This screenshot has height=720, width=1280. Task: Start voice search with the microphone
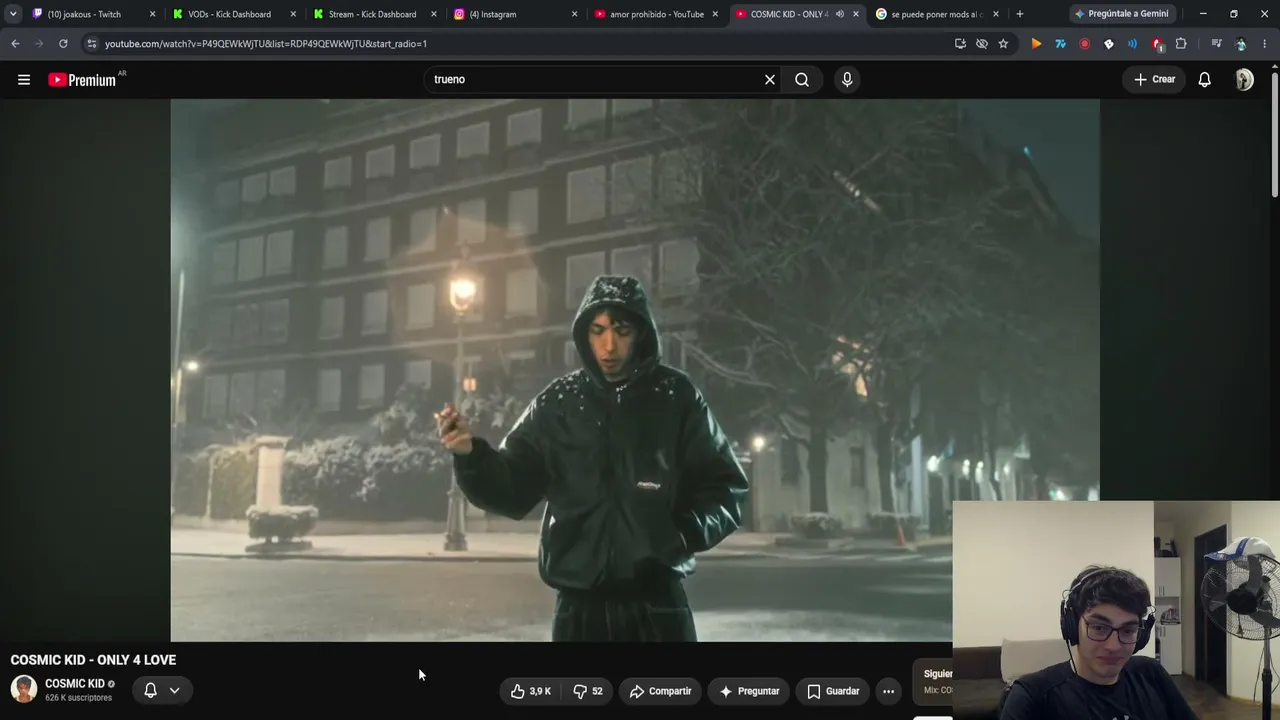847,80
